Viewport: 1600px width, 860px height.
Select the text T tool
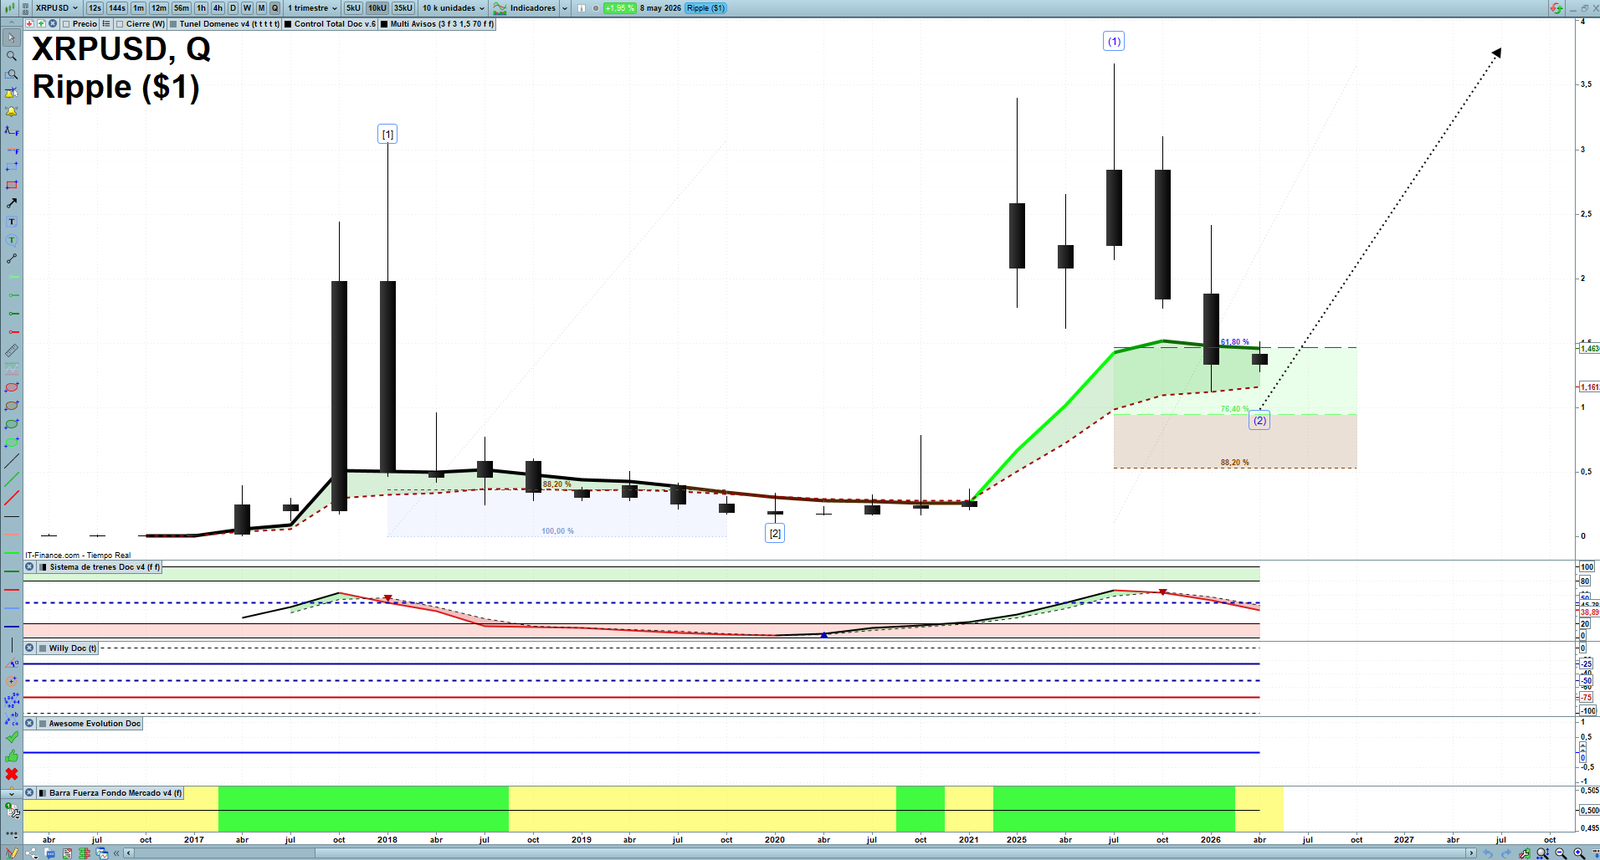click(12, 222)
